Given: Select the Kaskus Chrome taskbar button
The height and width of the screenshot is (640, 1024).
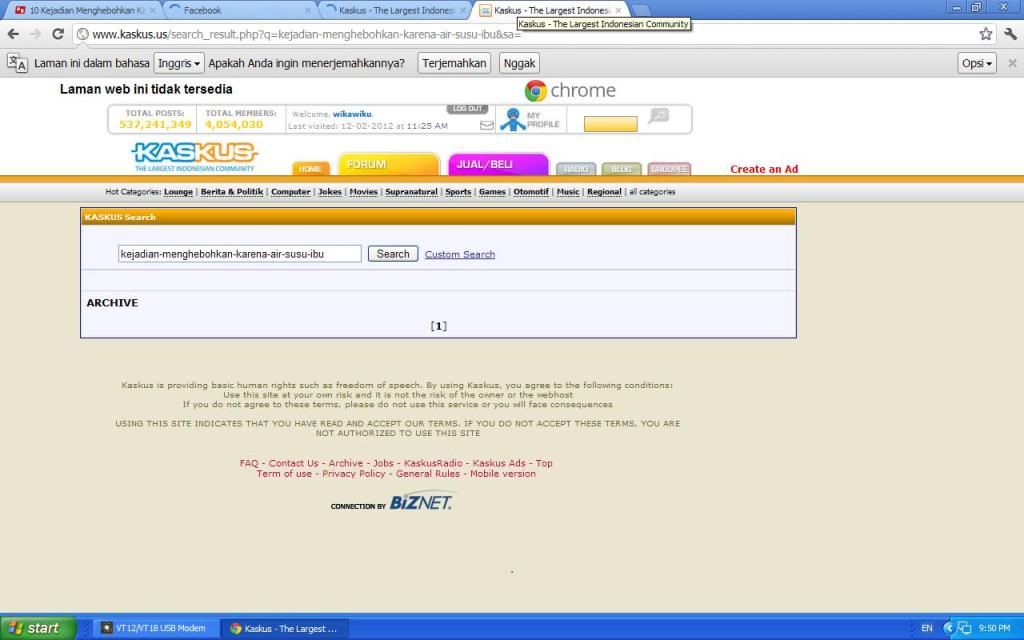Looking at the screenshot, I should tap(284, 628).
